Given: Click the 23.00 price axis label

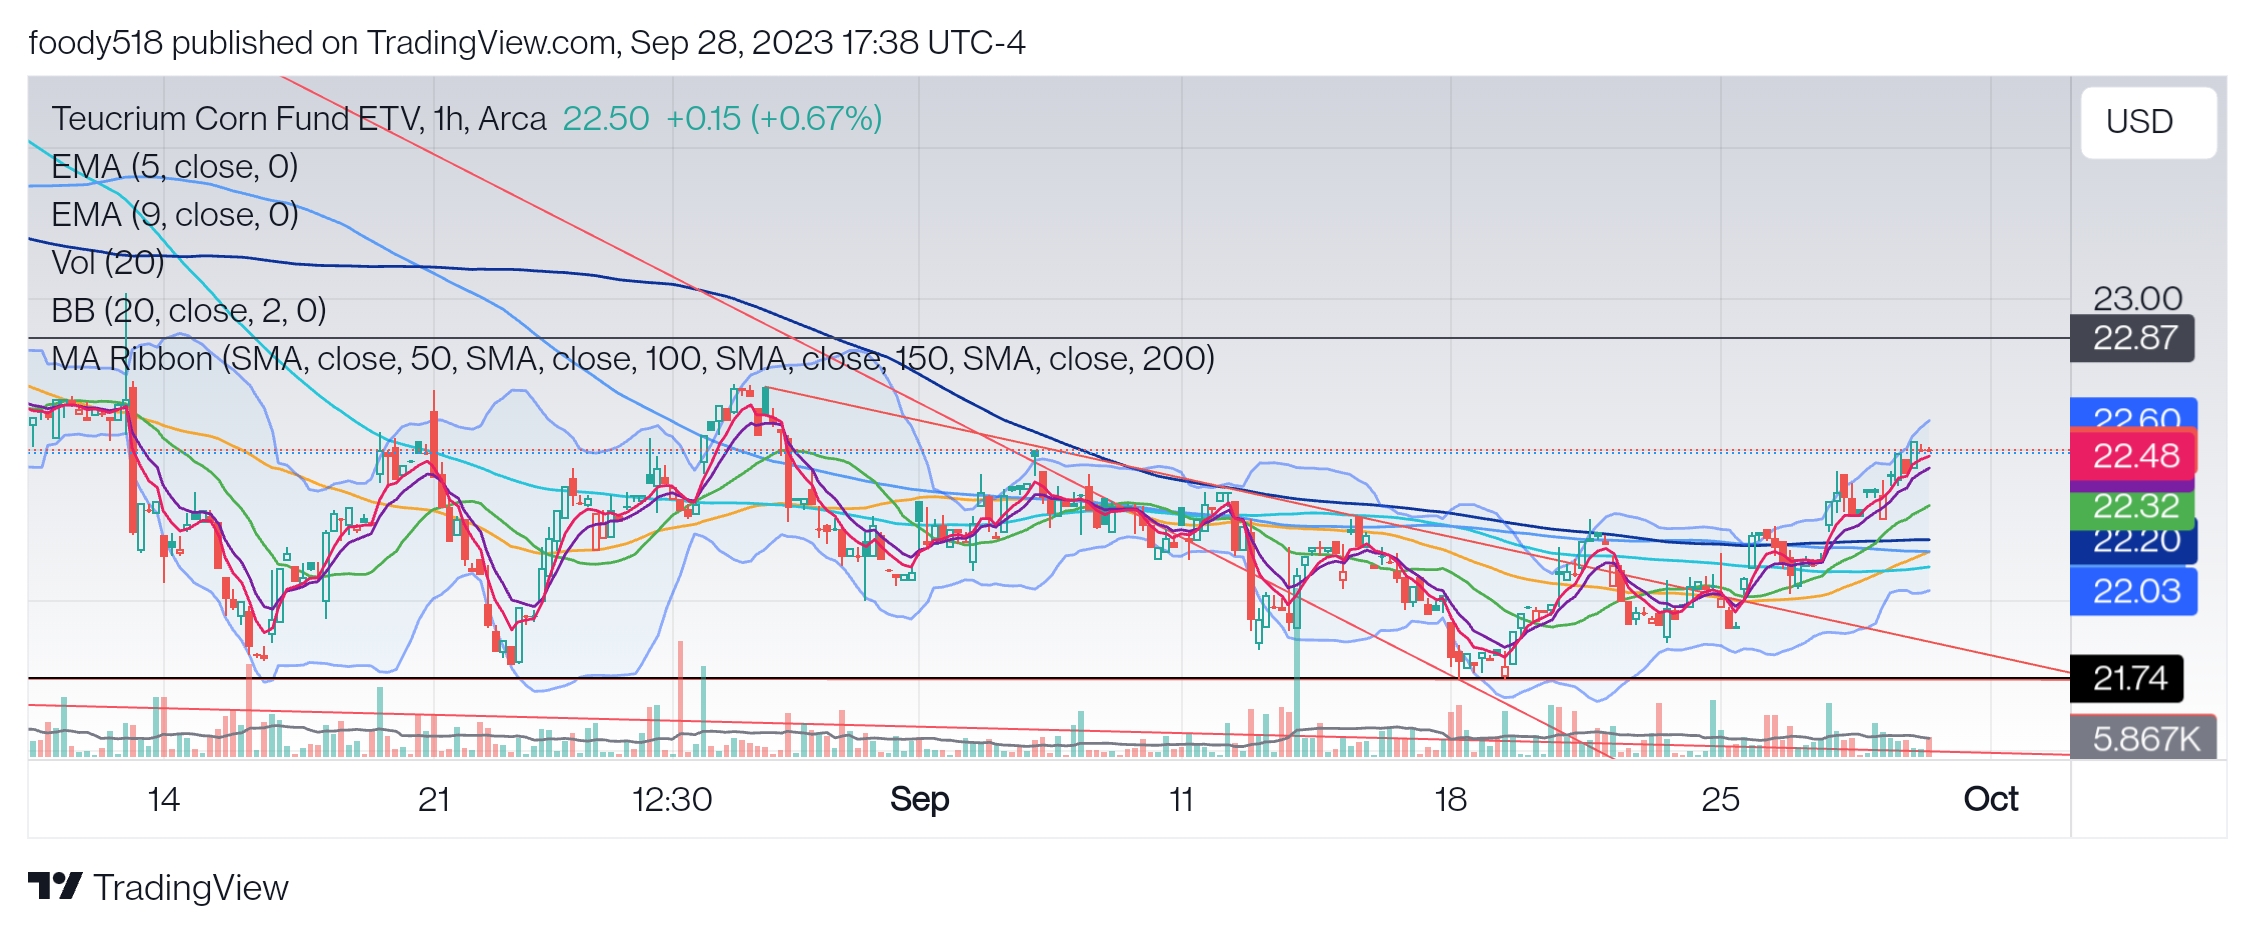Looking at the screenshot, I should coord(2138,298).
